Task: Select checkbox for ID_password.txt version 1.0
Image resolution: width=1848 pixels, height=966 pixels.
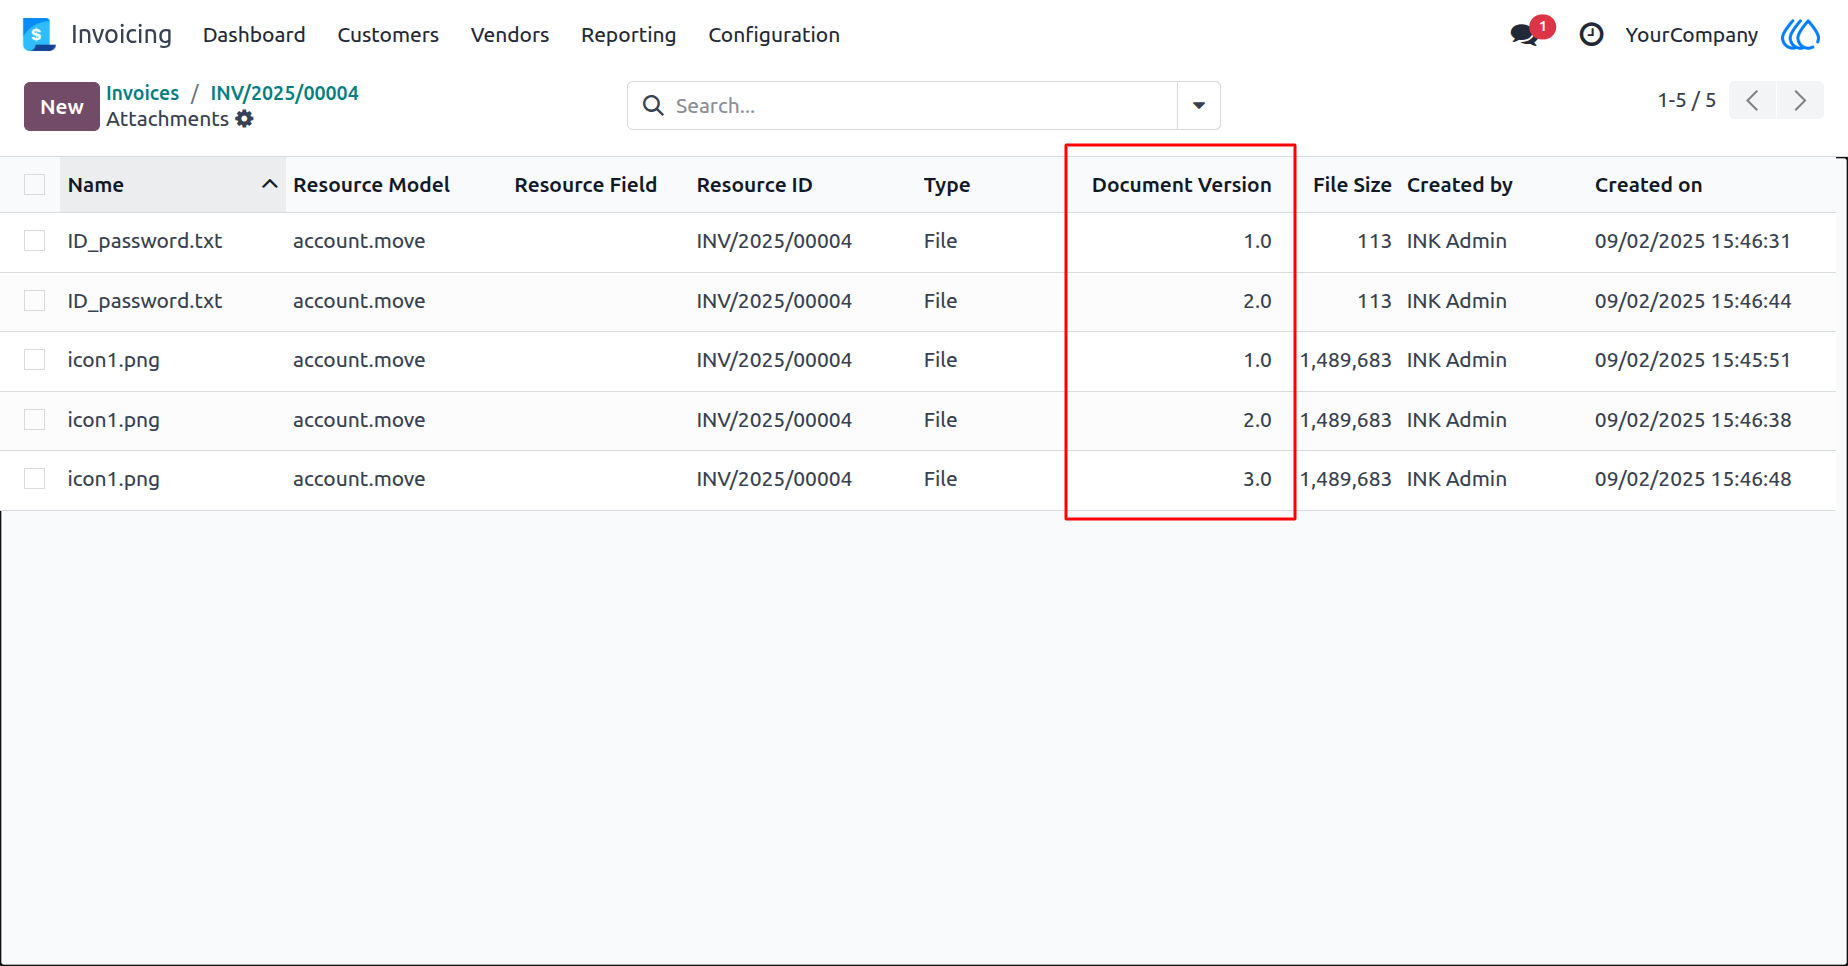Action: 35,241
